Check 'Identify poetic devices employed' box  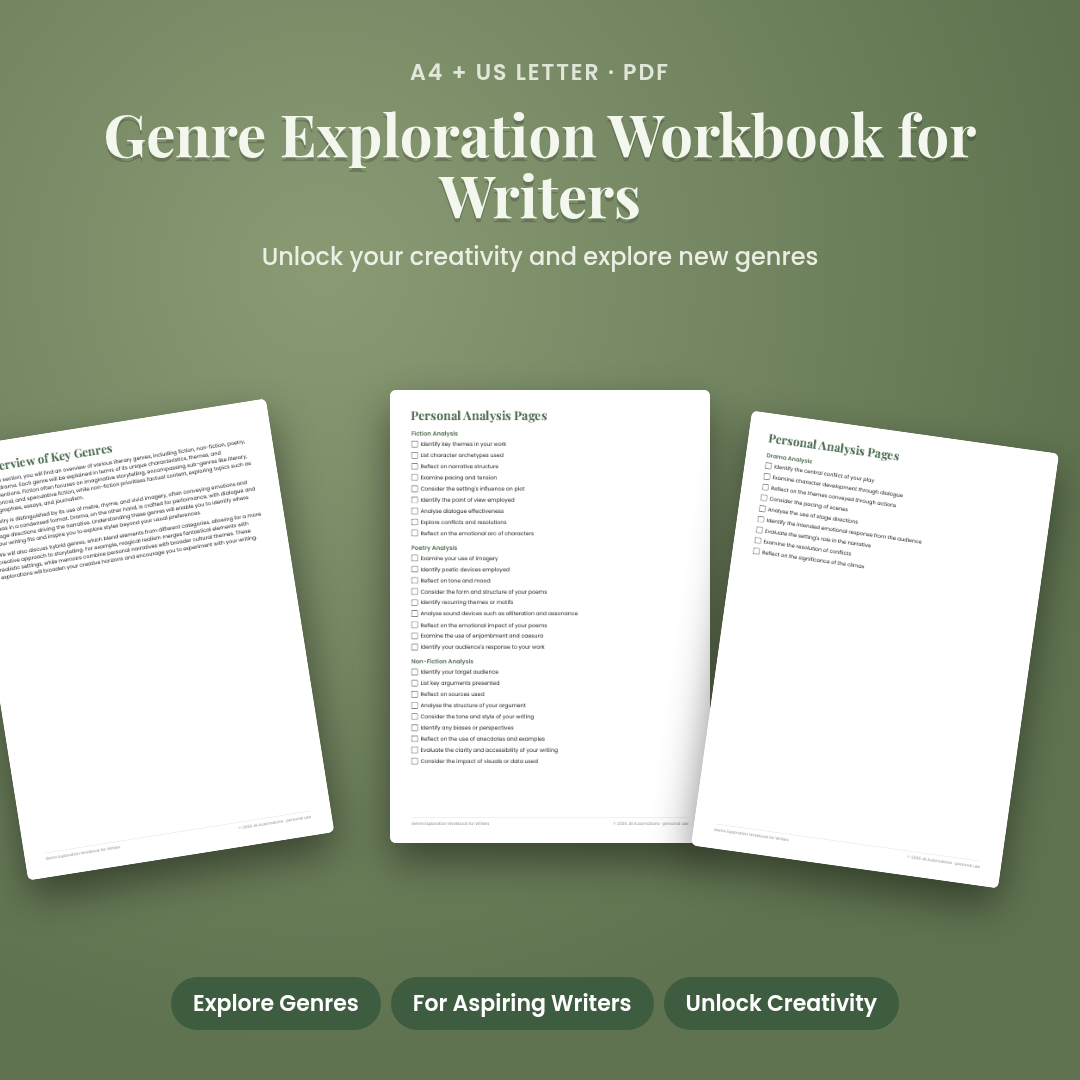click(415, 570)
